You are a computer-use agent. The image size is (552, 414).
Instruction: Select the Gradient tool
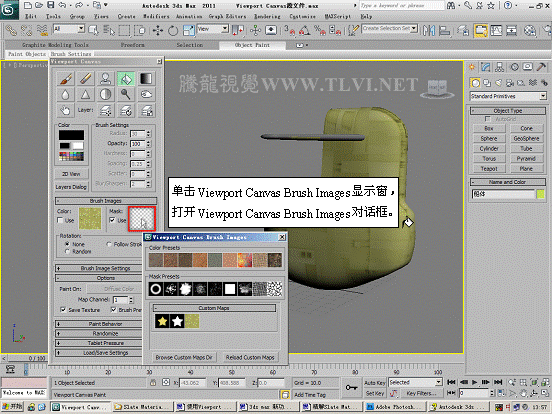pyautogui.click(x=146, y=79)
